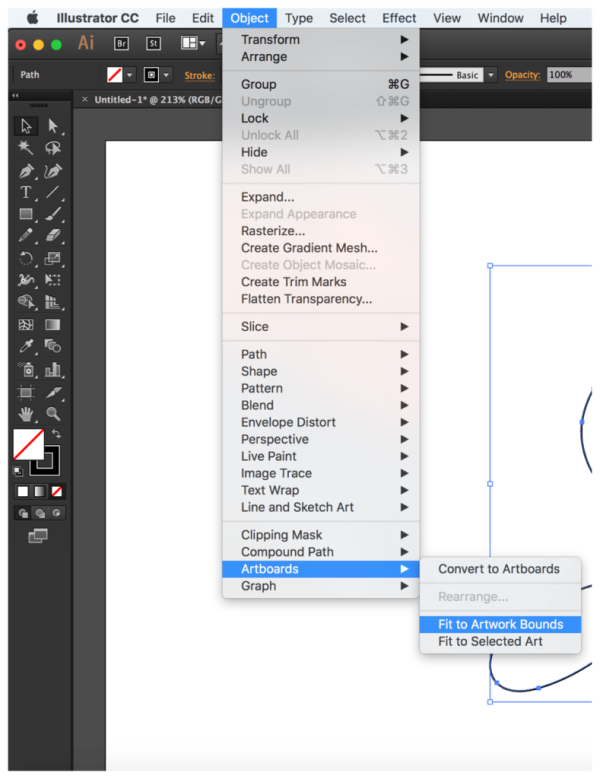600x779 pixels.
Task: Select the Gradient tool
Action: 53,325
